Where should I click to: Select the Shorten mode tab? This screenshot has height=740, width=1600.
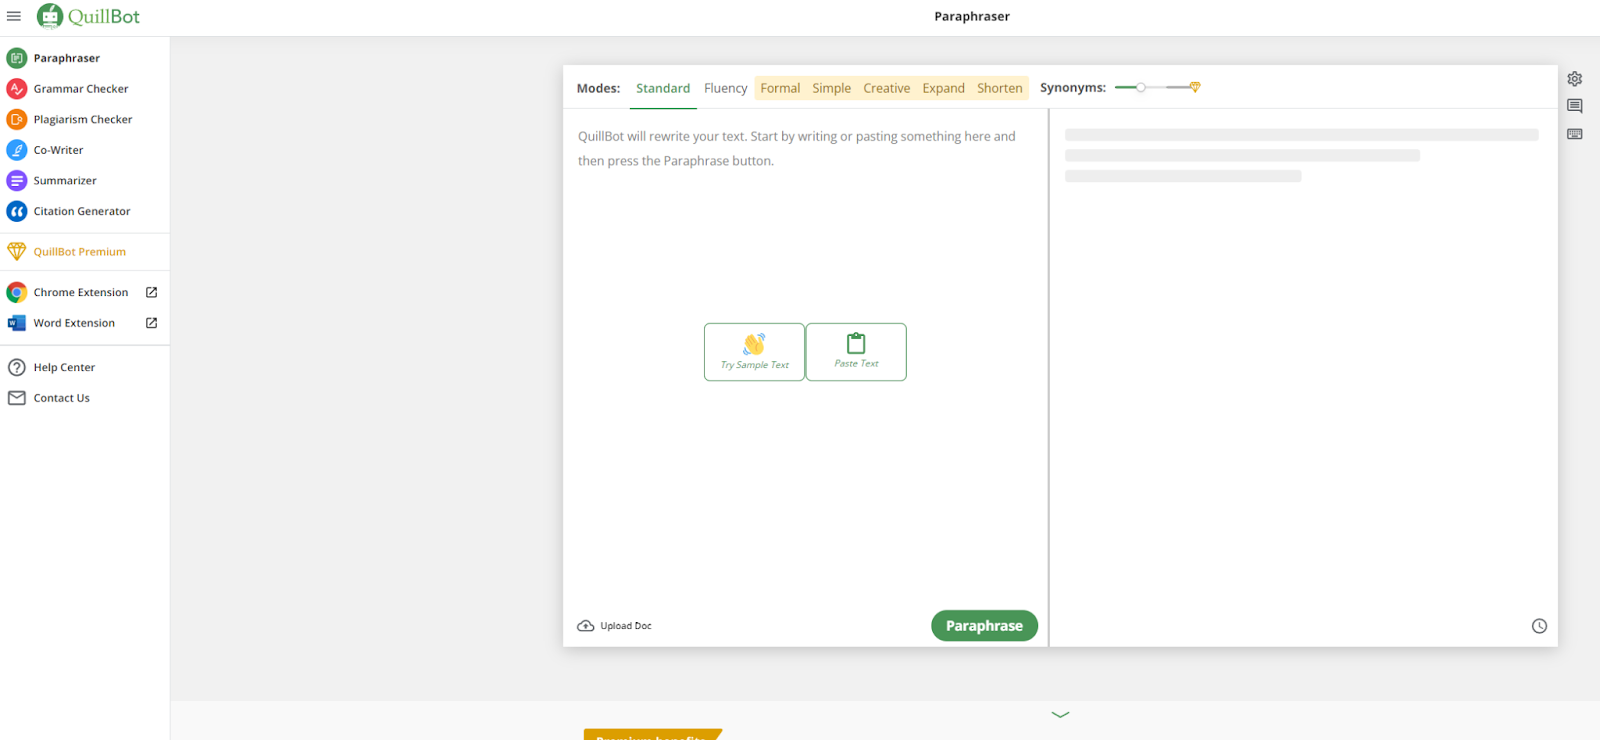coord(1000,88)
